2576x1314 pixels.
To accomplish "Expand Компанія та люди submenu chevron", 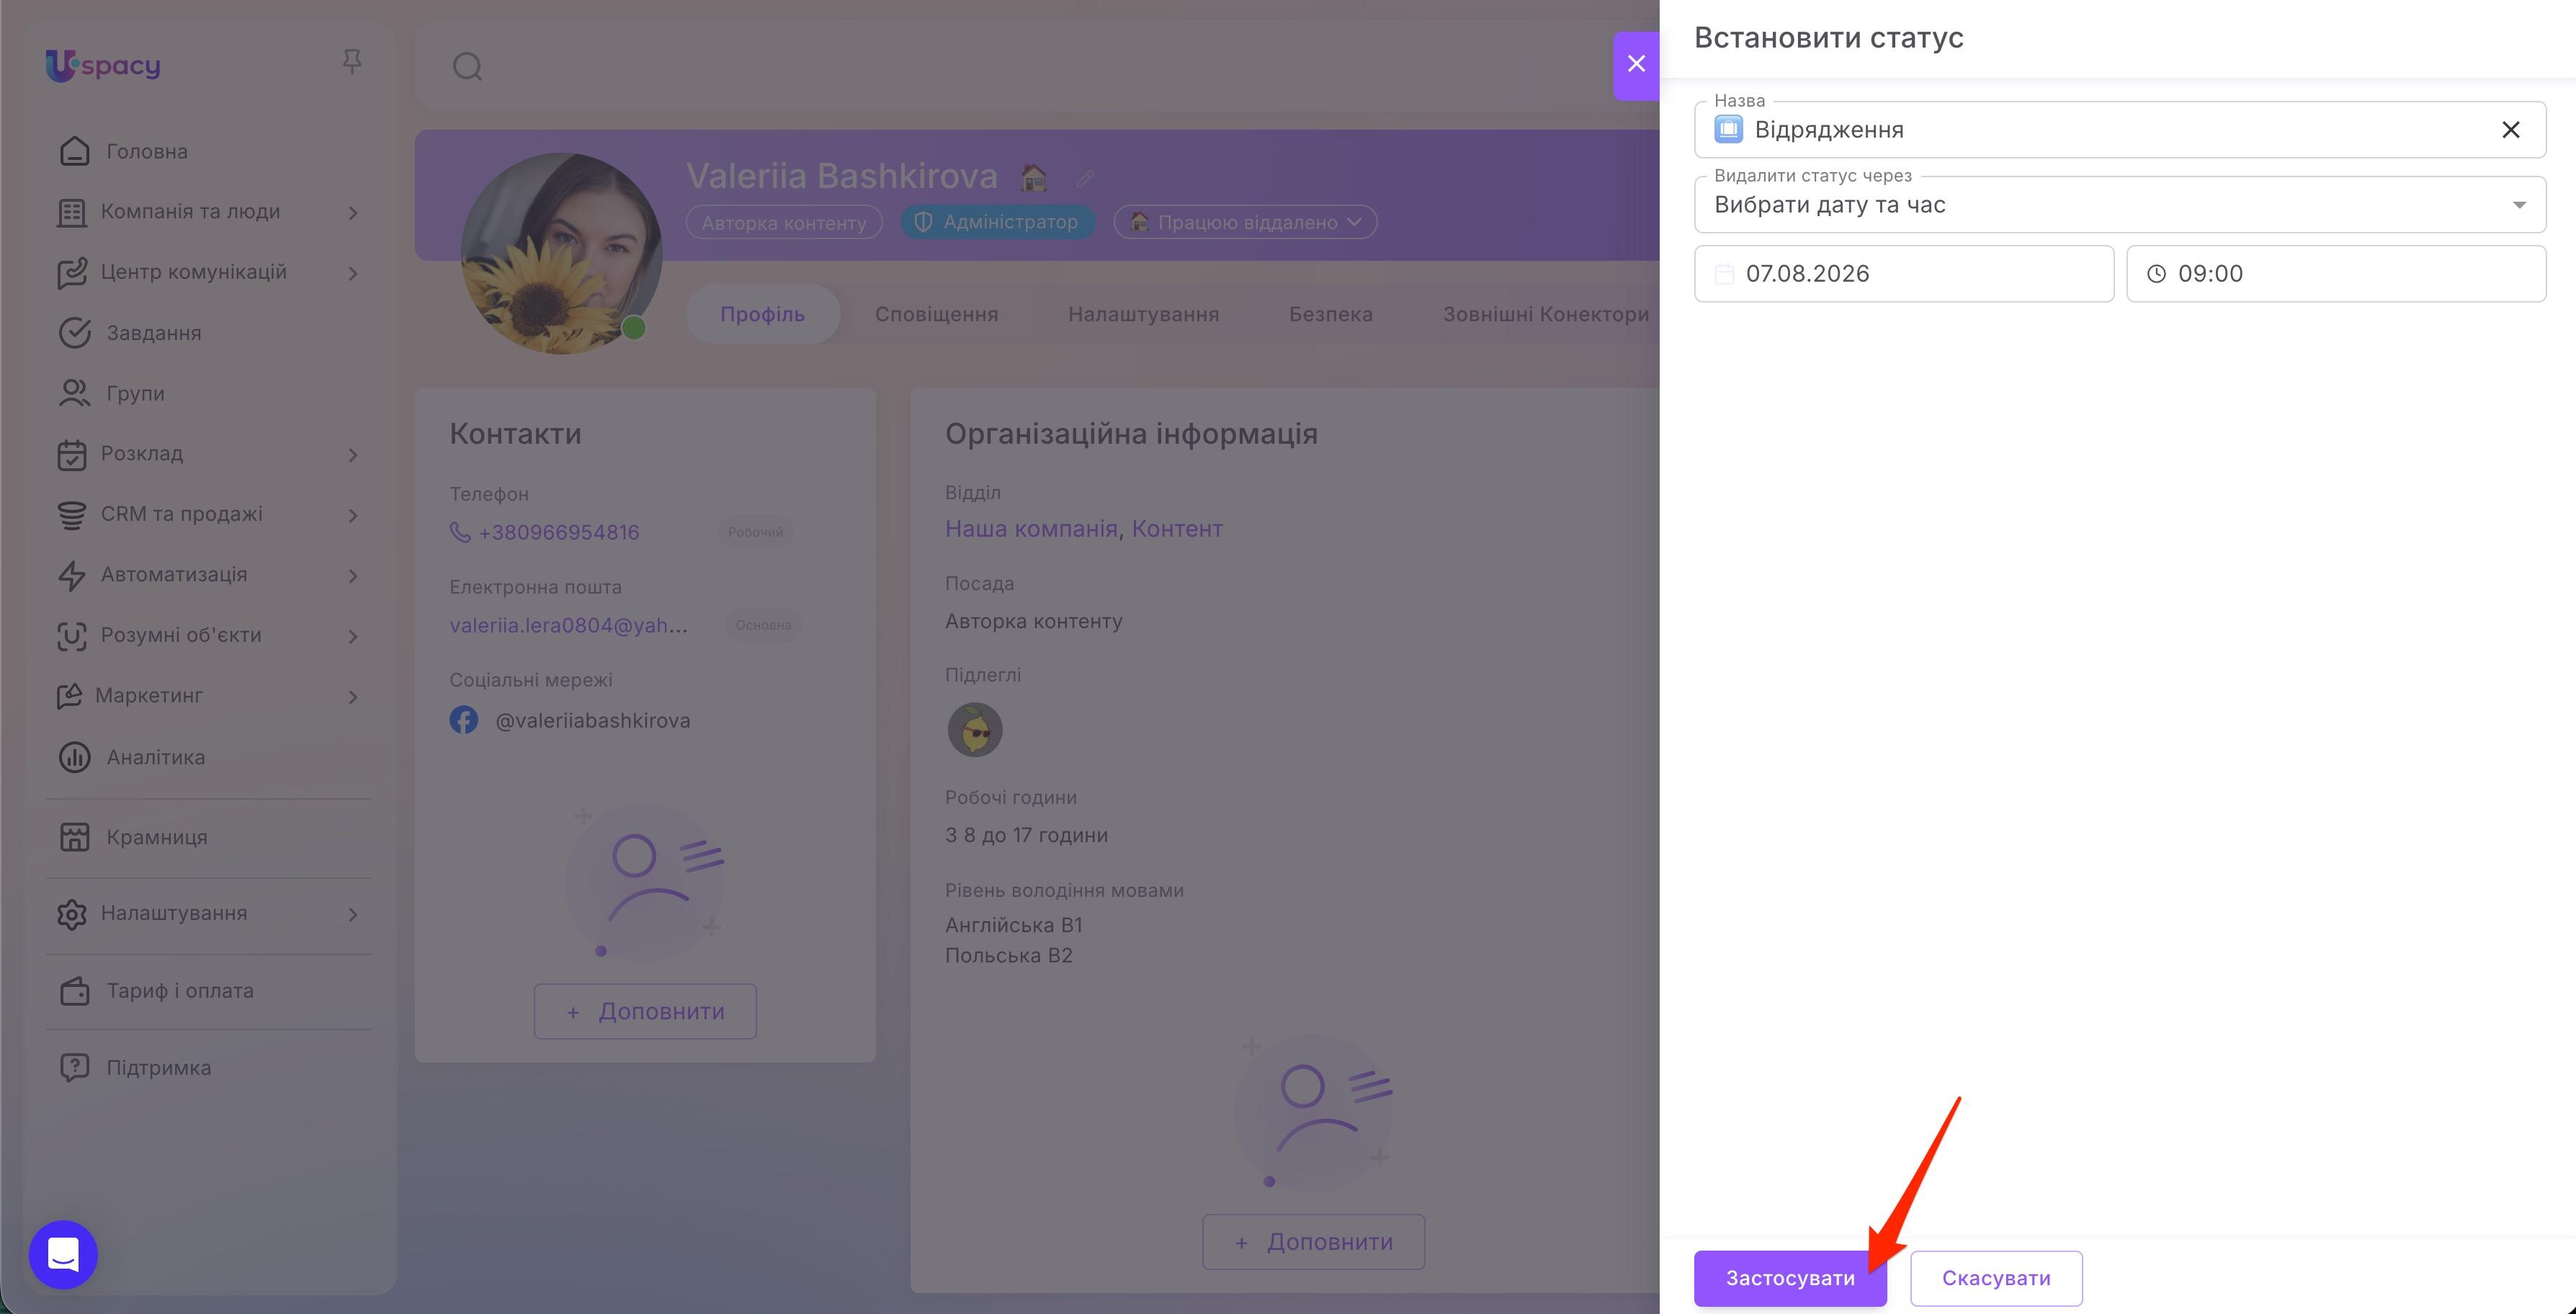I will (x=352, y=212).
